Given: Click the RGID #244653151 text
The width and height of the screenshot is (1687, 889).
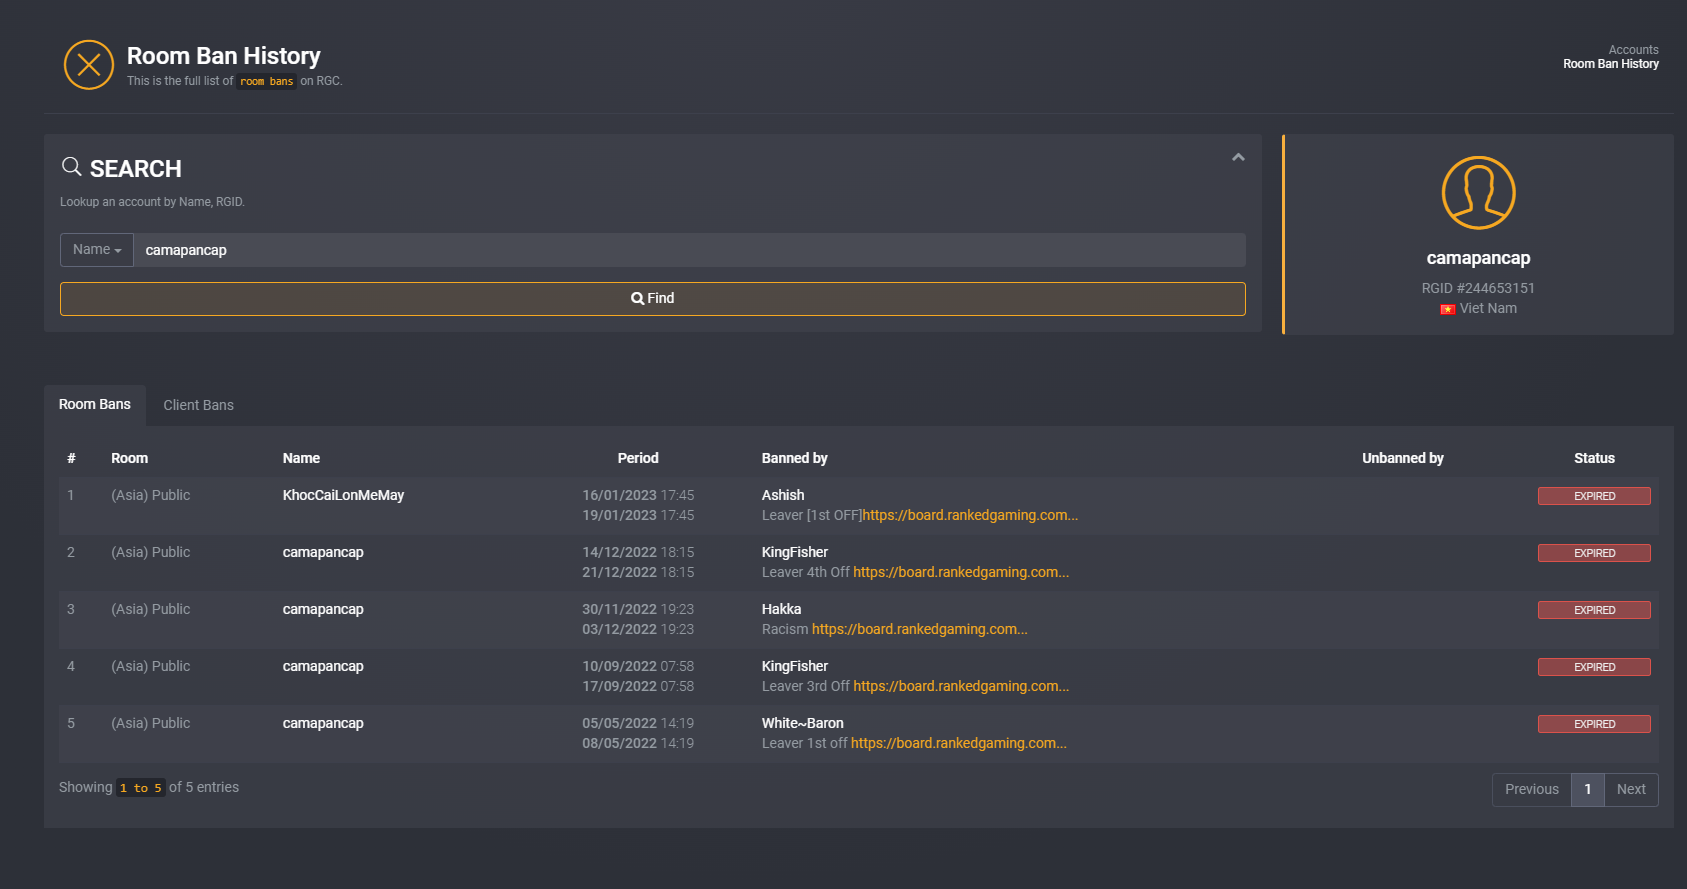Looking at the screenshot, I should pyautogui.click(x=1478, y=288).
